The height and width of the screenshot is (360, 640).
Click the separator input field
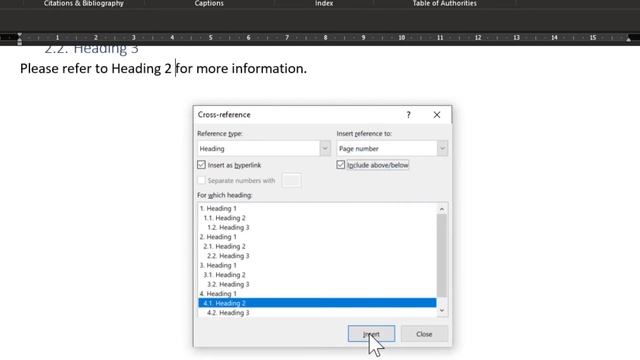[291, 180]
